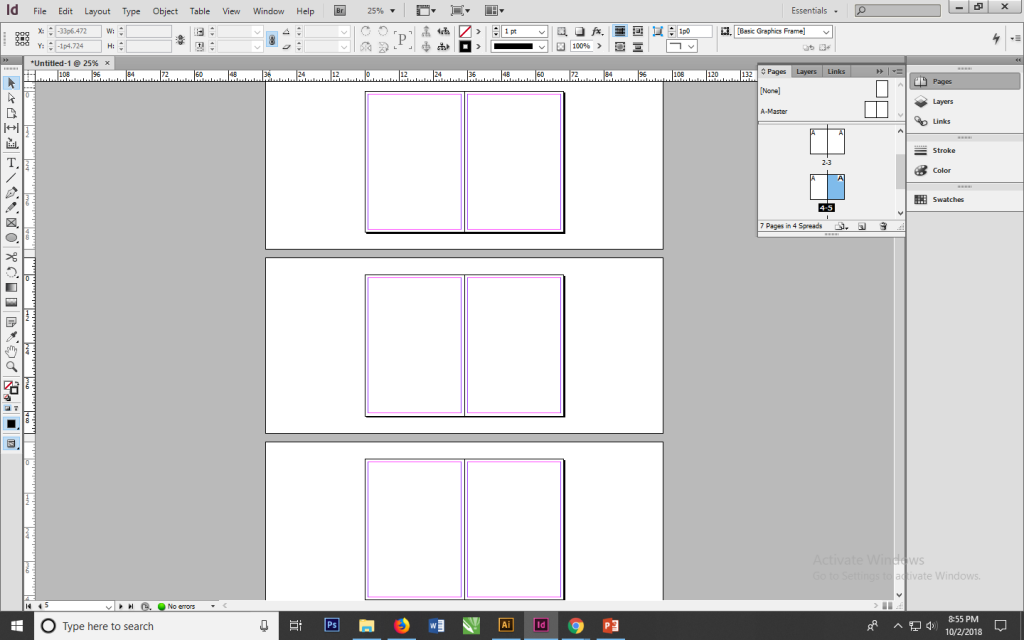Viewport: 1024px width, 640px height.
Task: Select the Gradient Swatch tool
Action: (11, 287)
